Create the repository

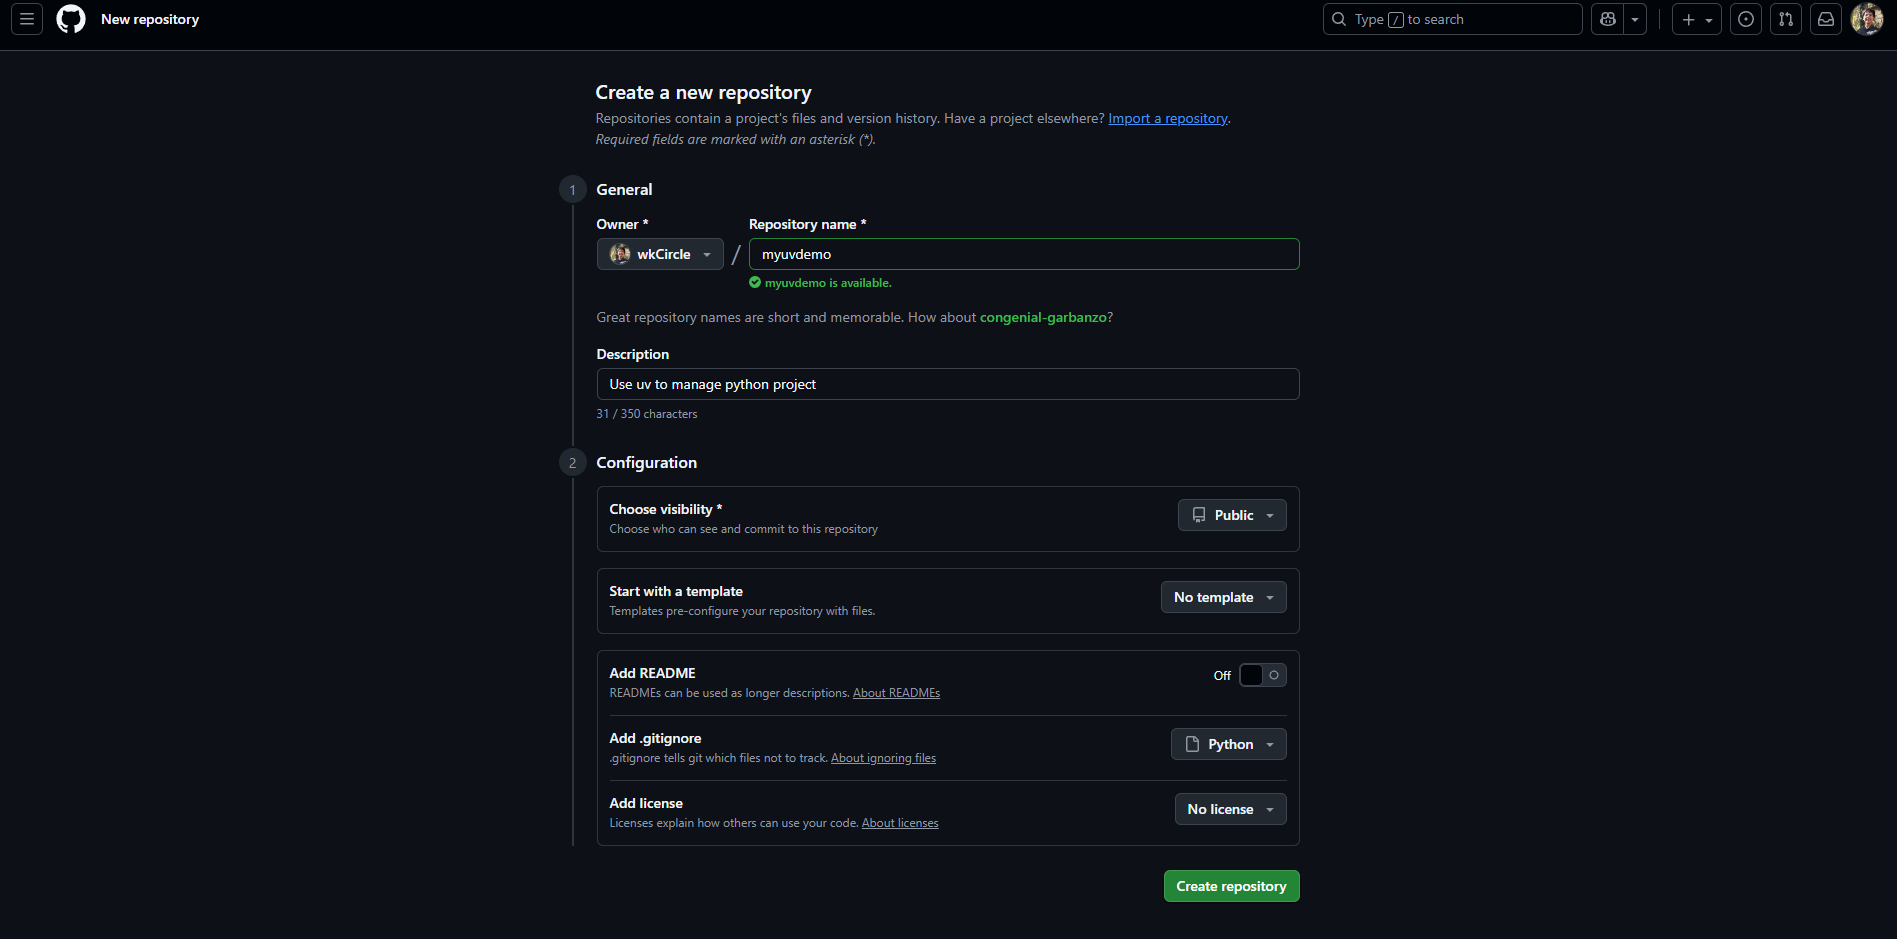point(1231,885)
